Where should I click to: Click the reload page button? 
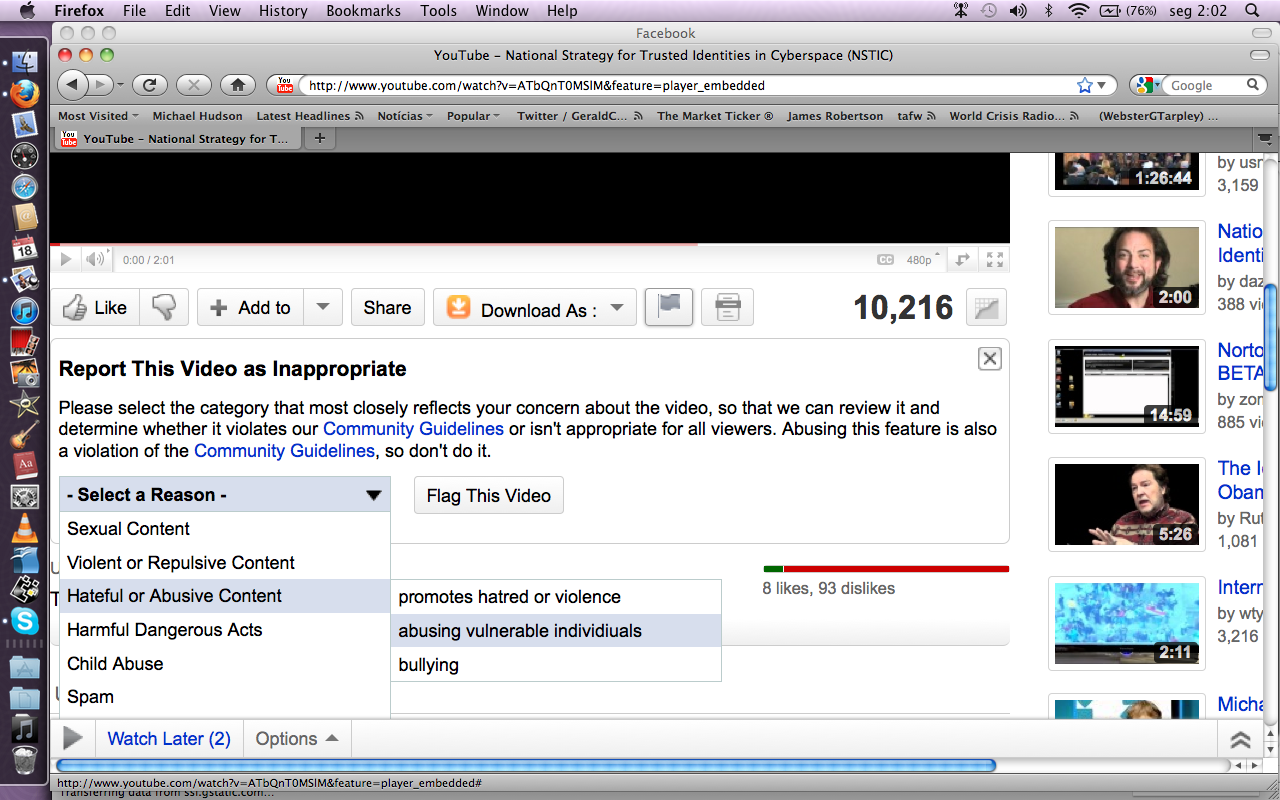pos(150,85)
